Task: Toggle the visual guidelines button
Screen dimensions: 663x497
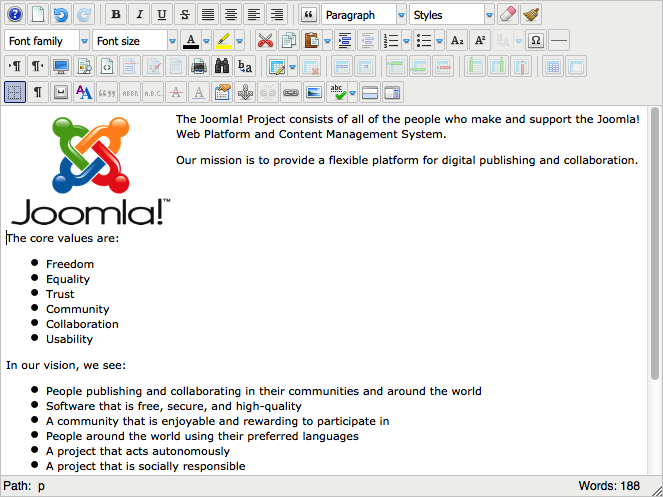Action: pos(15,93)
